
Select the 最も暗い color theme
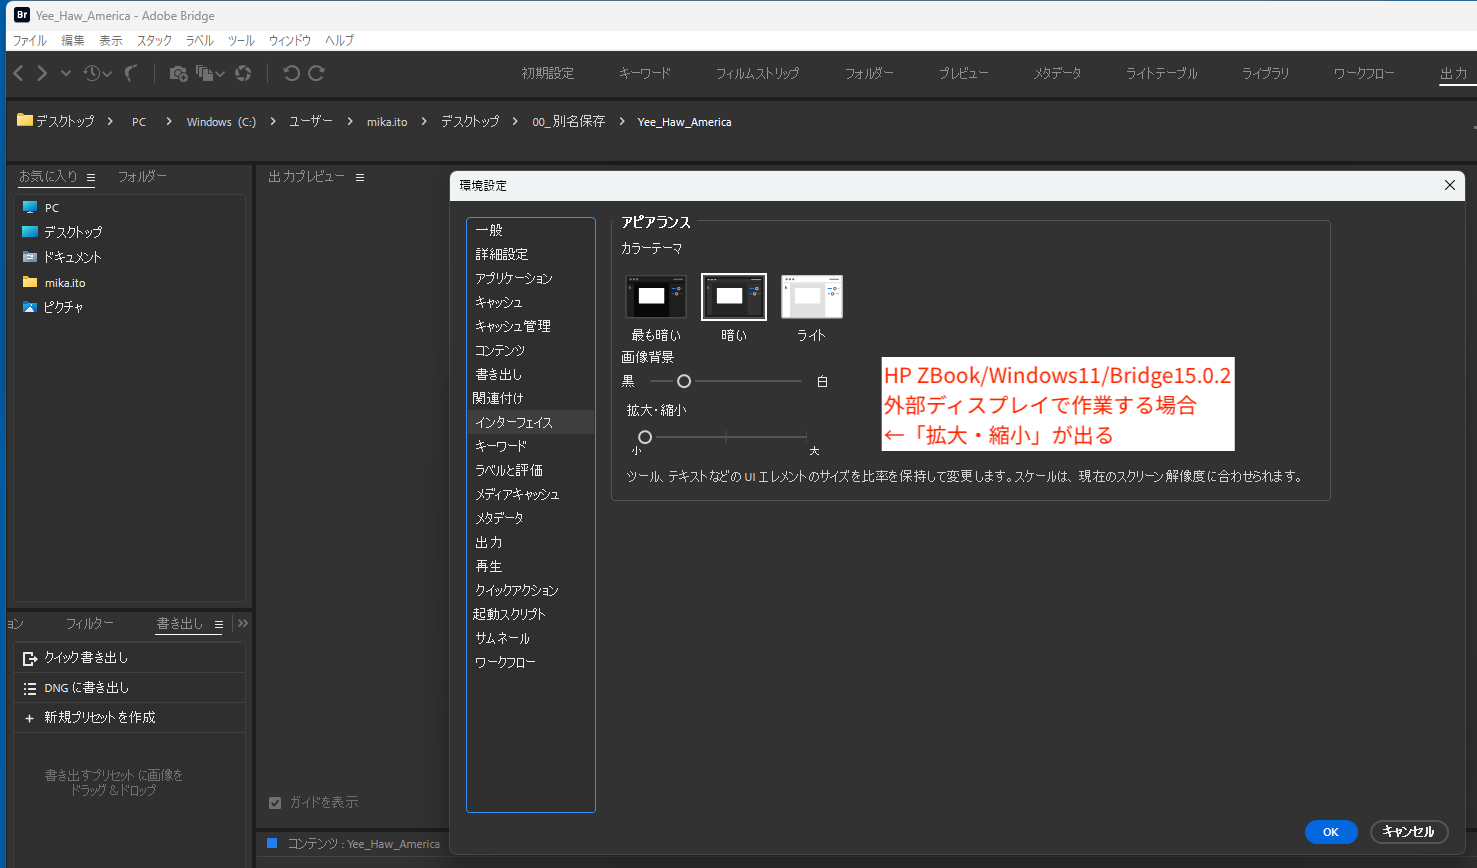click(x=655, y=296)
